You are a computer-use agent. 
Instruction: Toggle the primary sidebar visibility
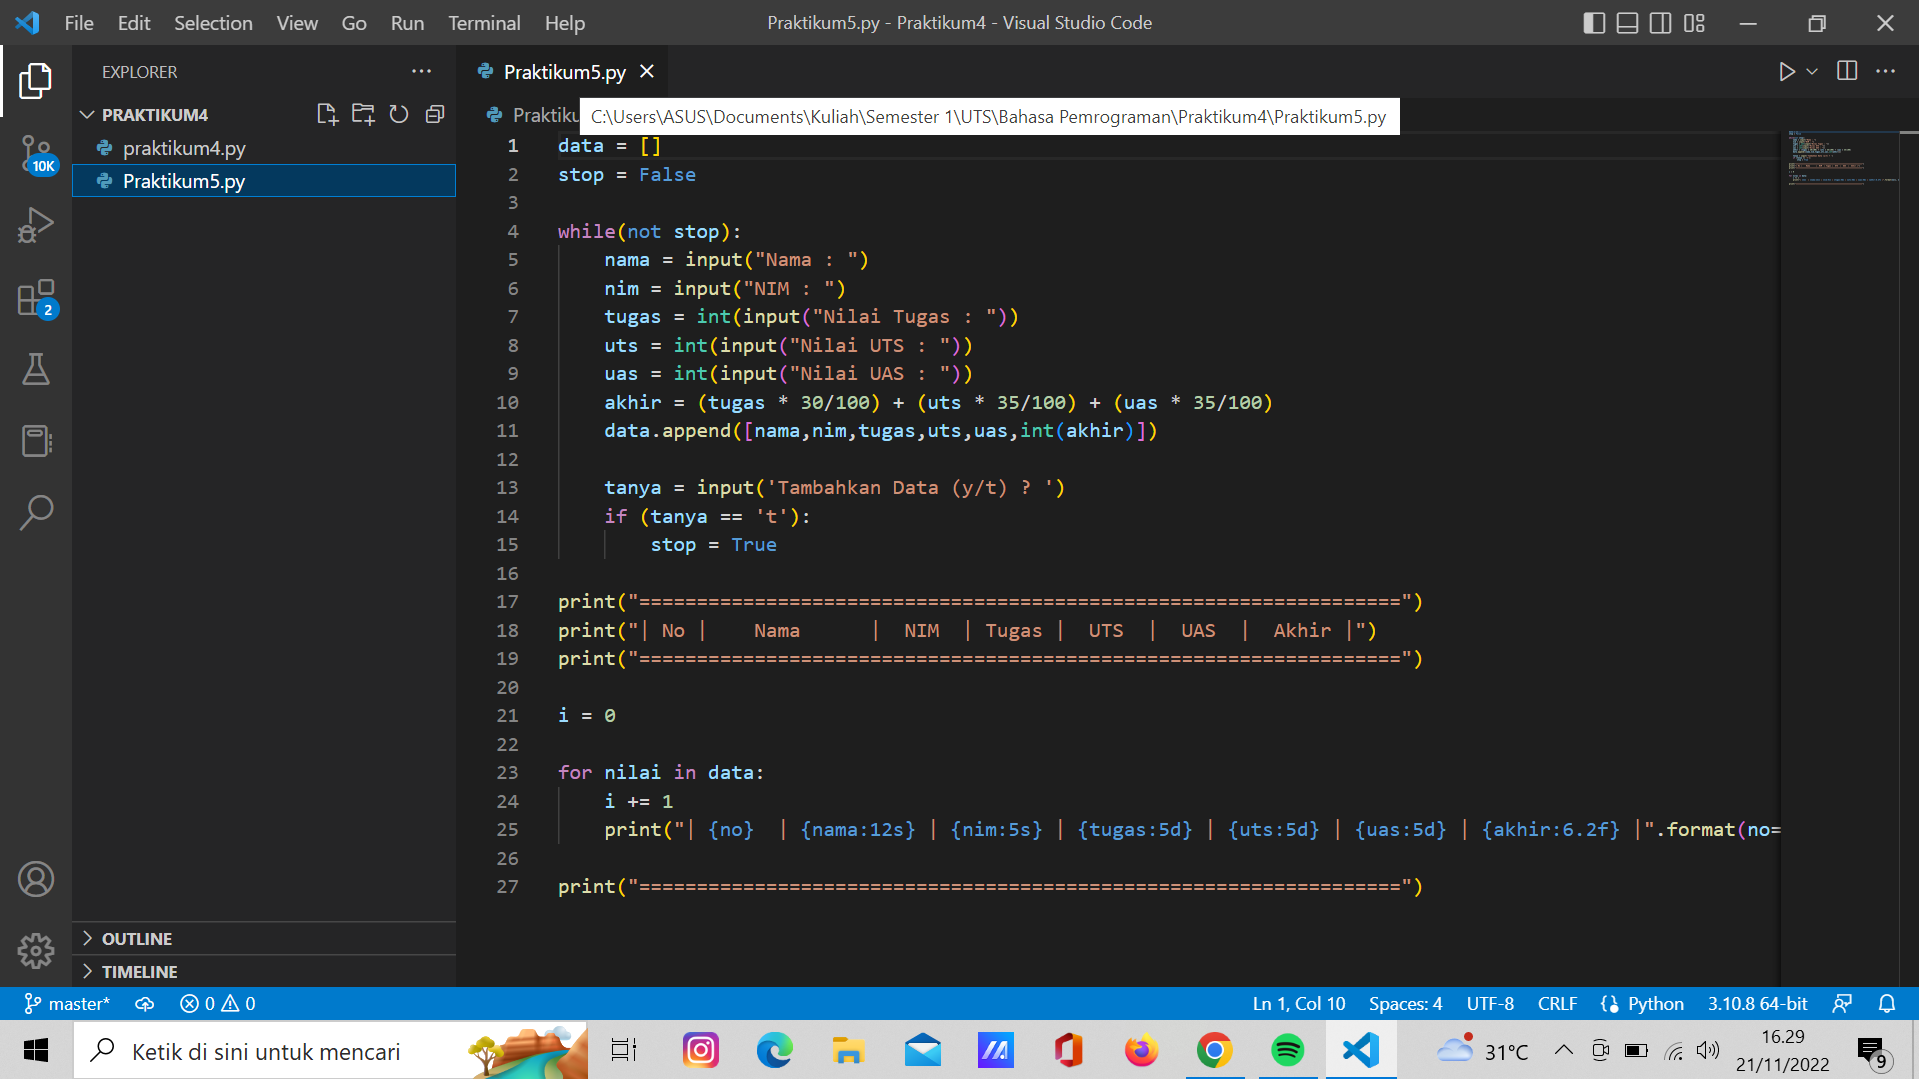pyautogui.click(x=1594, y=22)
